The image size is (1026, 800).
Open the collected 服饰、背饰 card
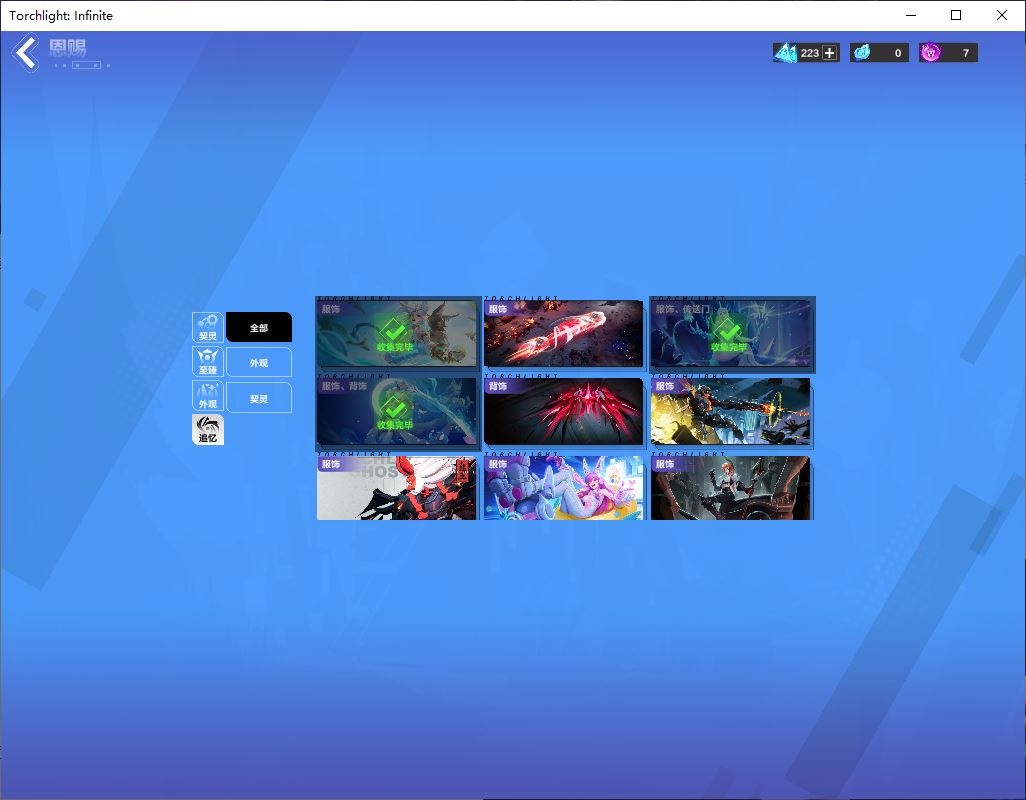(397, 411)
